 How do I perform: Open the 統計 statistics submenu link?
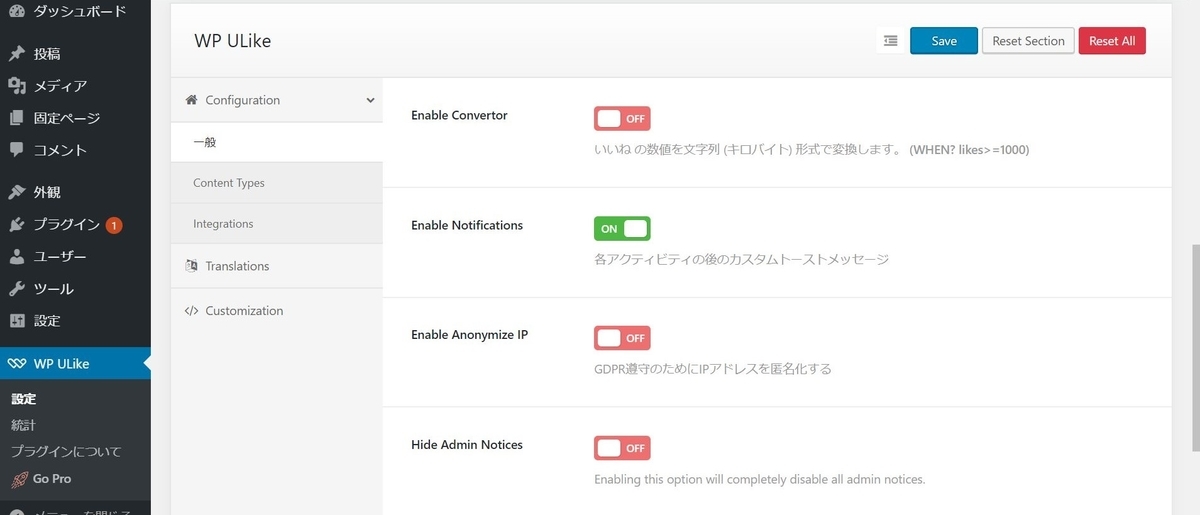(23, 425)
